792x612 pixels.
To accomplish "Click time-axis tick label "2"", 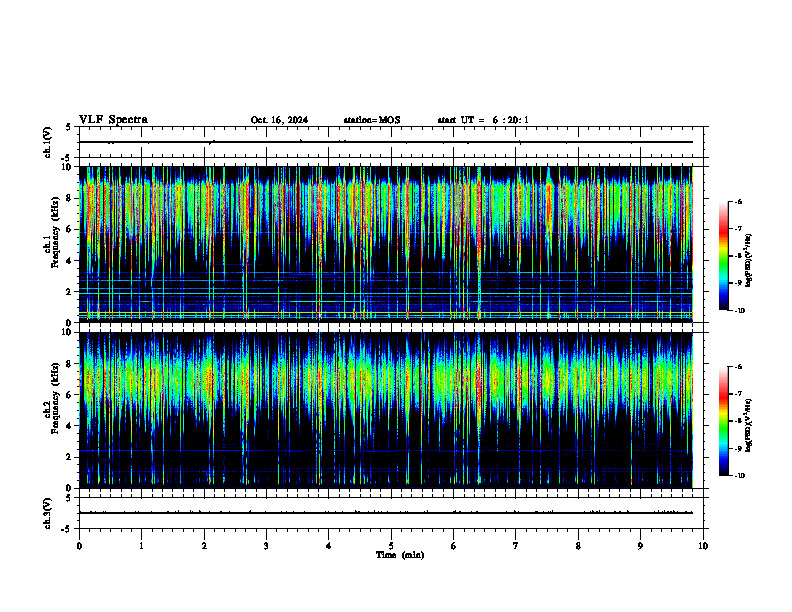I will click(204, 546).
